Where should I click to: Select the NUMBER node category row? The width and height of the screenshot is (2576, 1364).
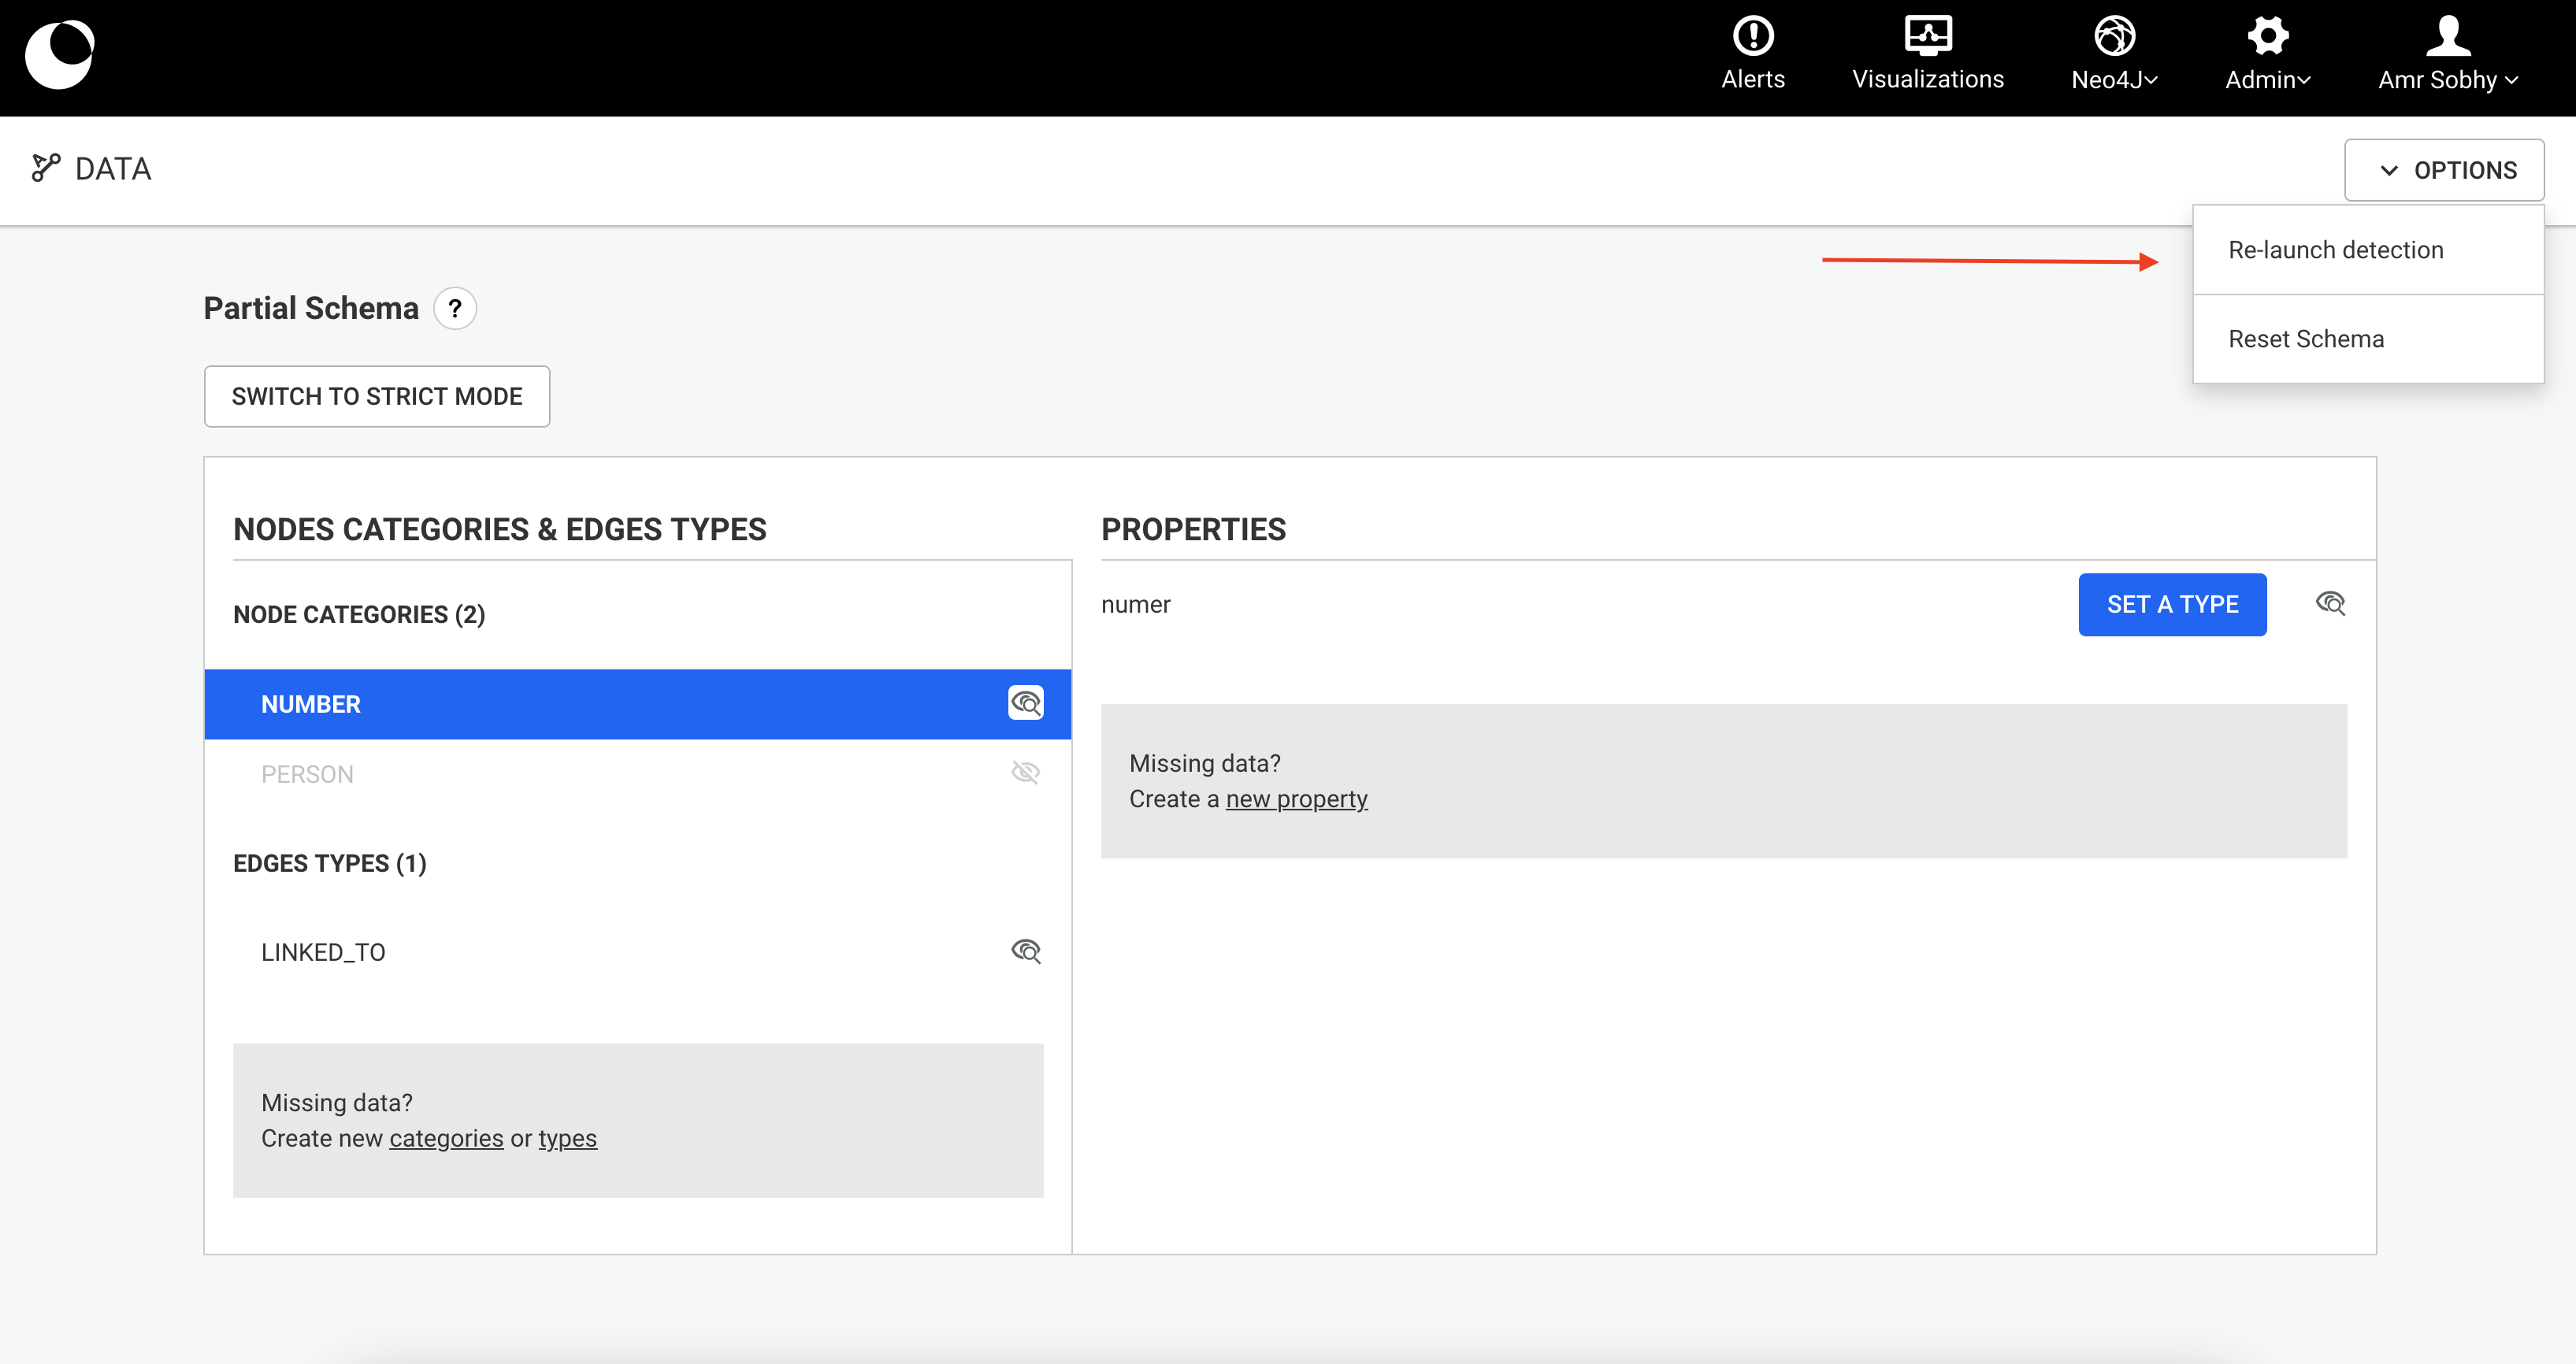(x=638, y=704)
